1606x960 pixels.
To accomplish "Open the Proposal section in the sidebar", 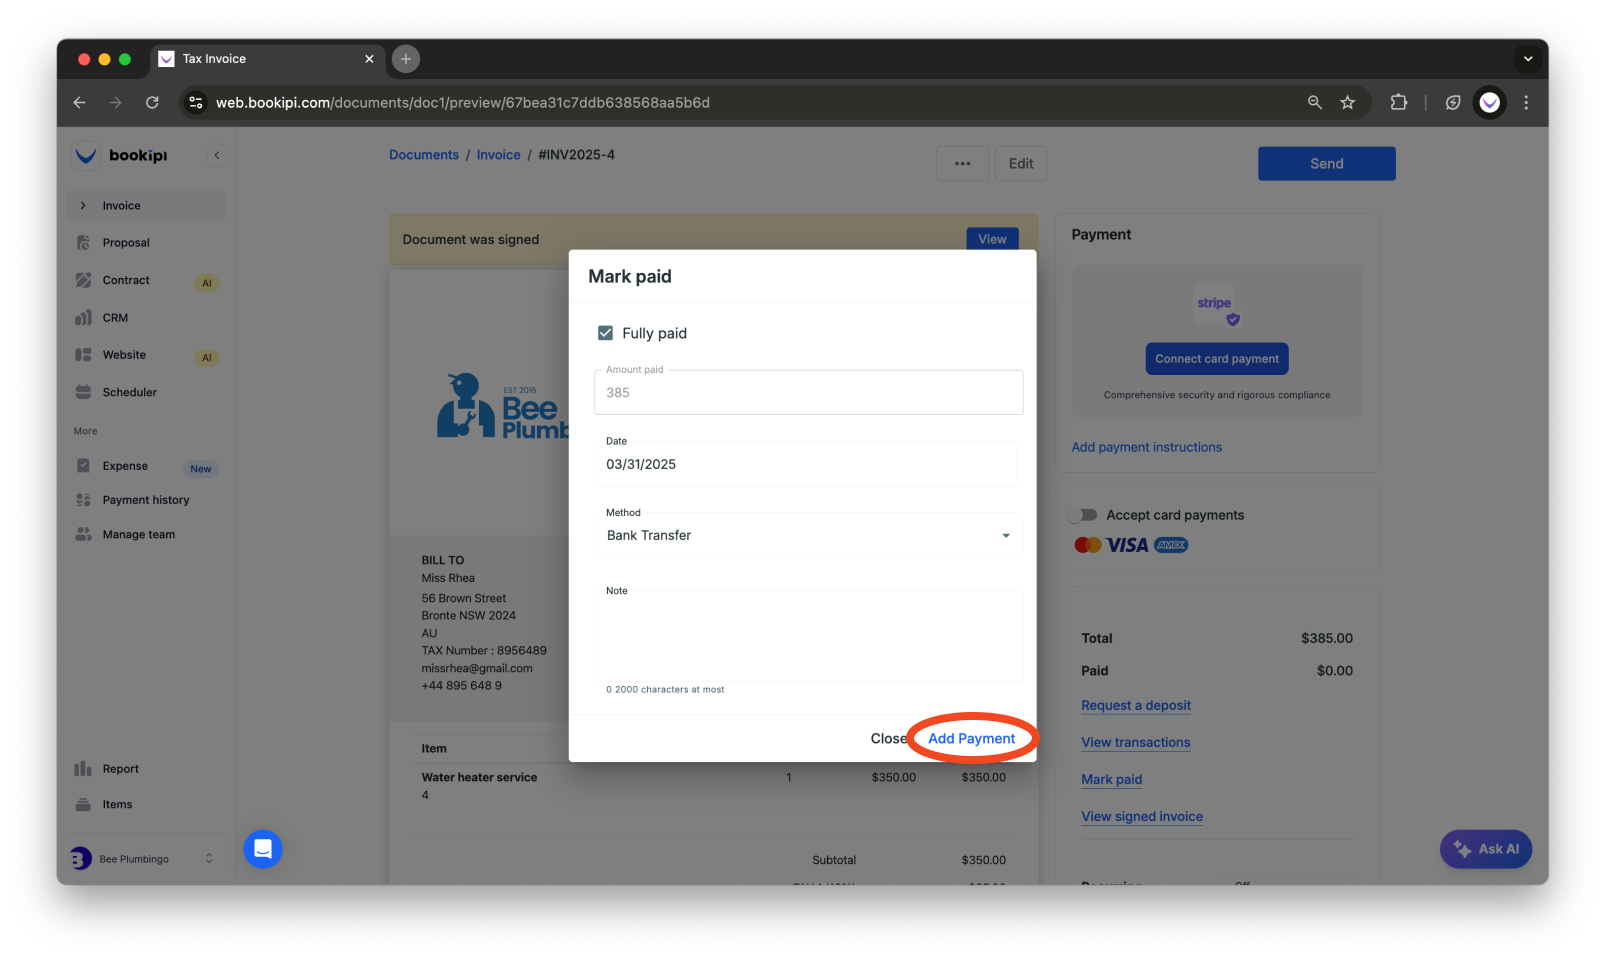I will click(x=126, y=242).
